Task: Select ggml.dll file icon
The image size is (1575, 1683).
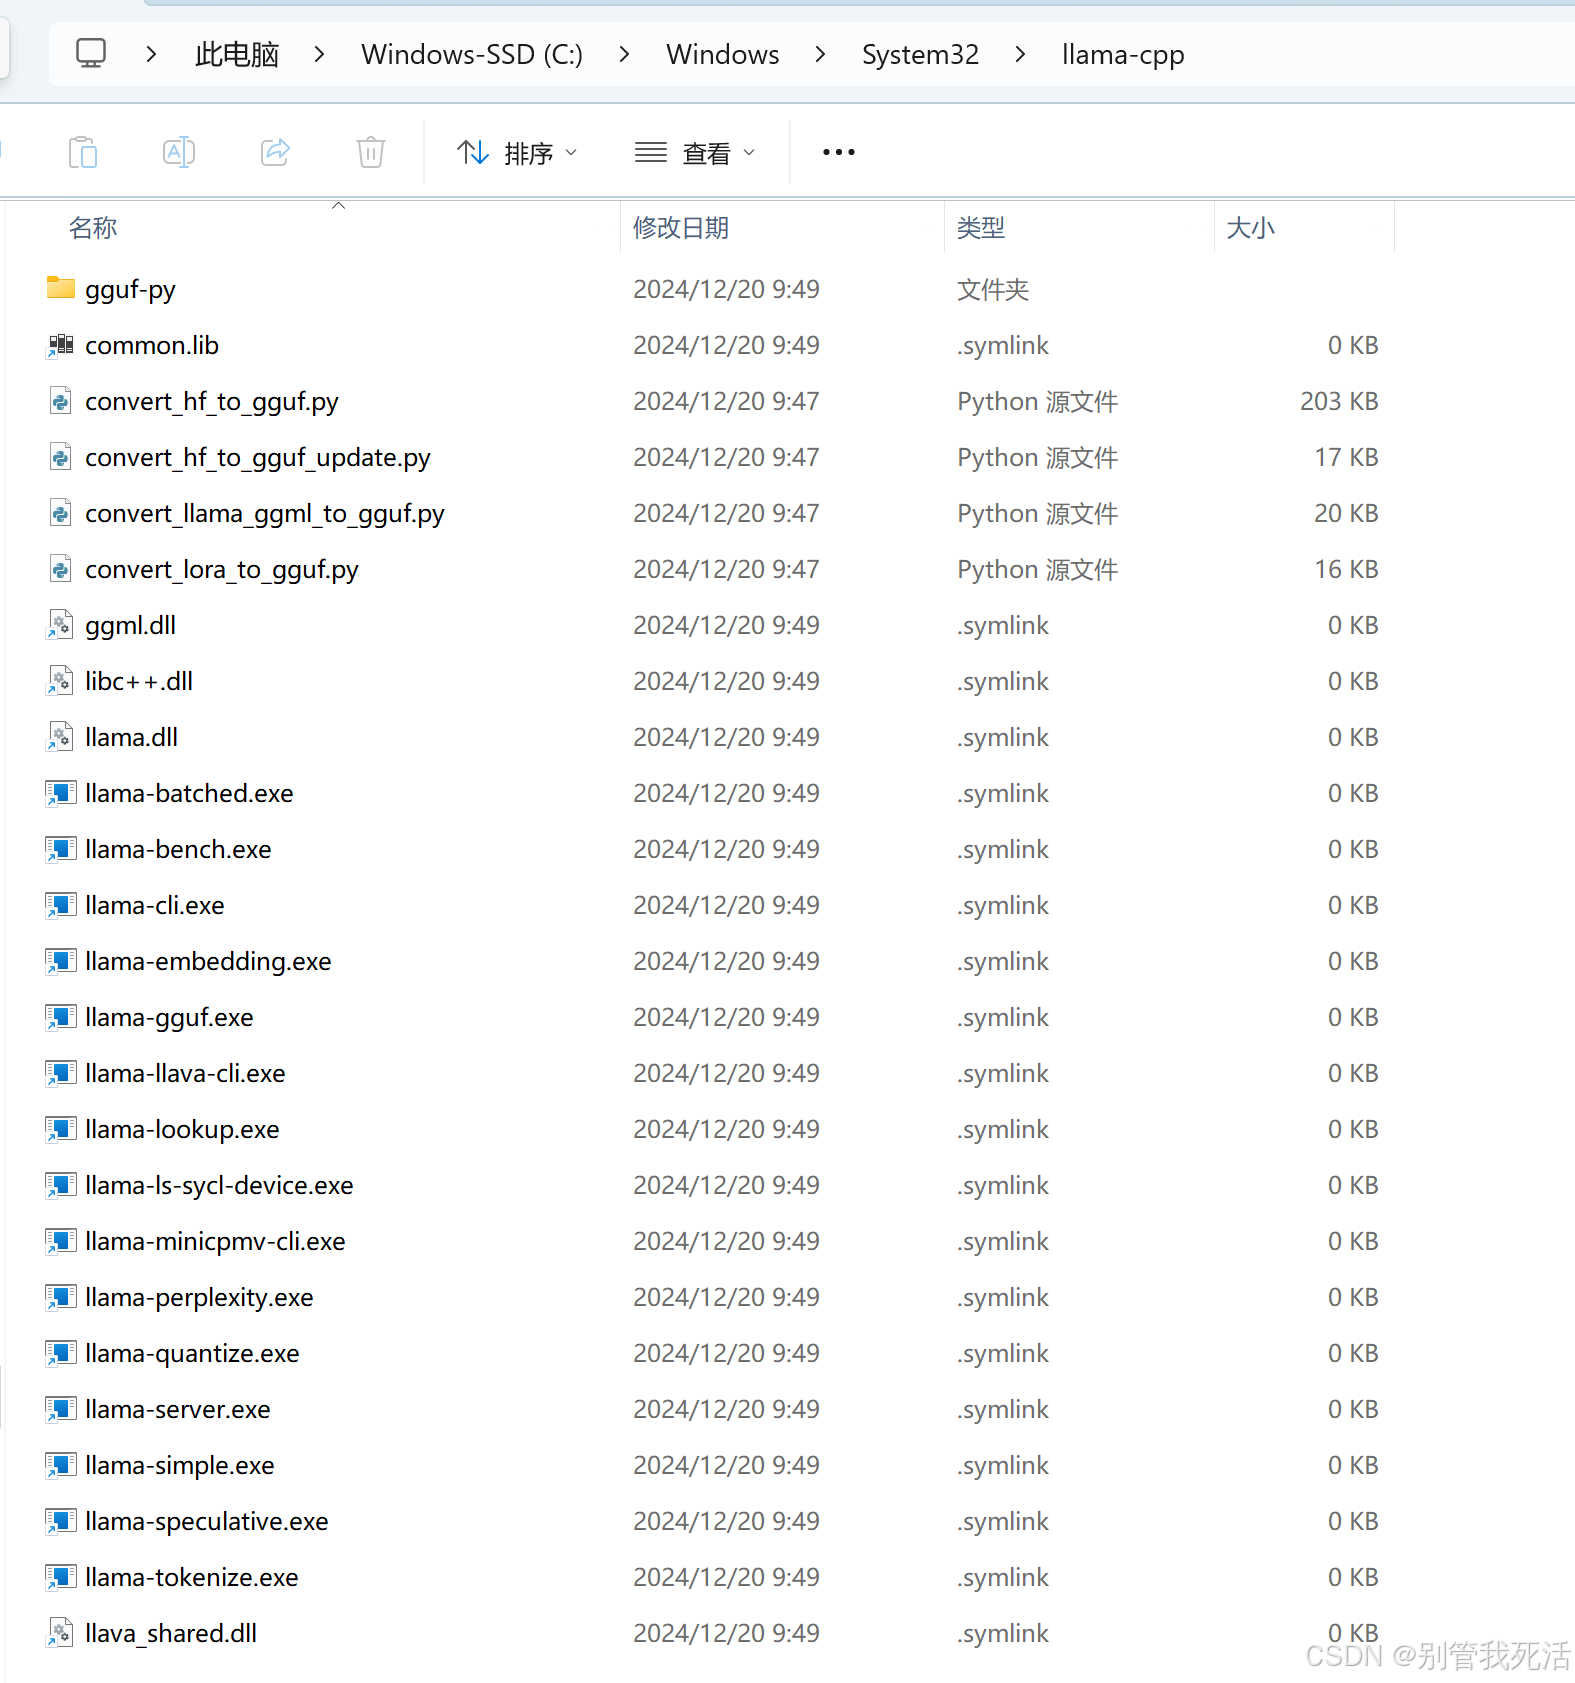Action: click(61, 625)
